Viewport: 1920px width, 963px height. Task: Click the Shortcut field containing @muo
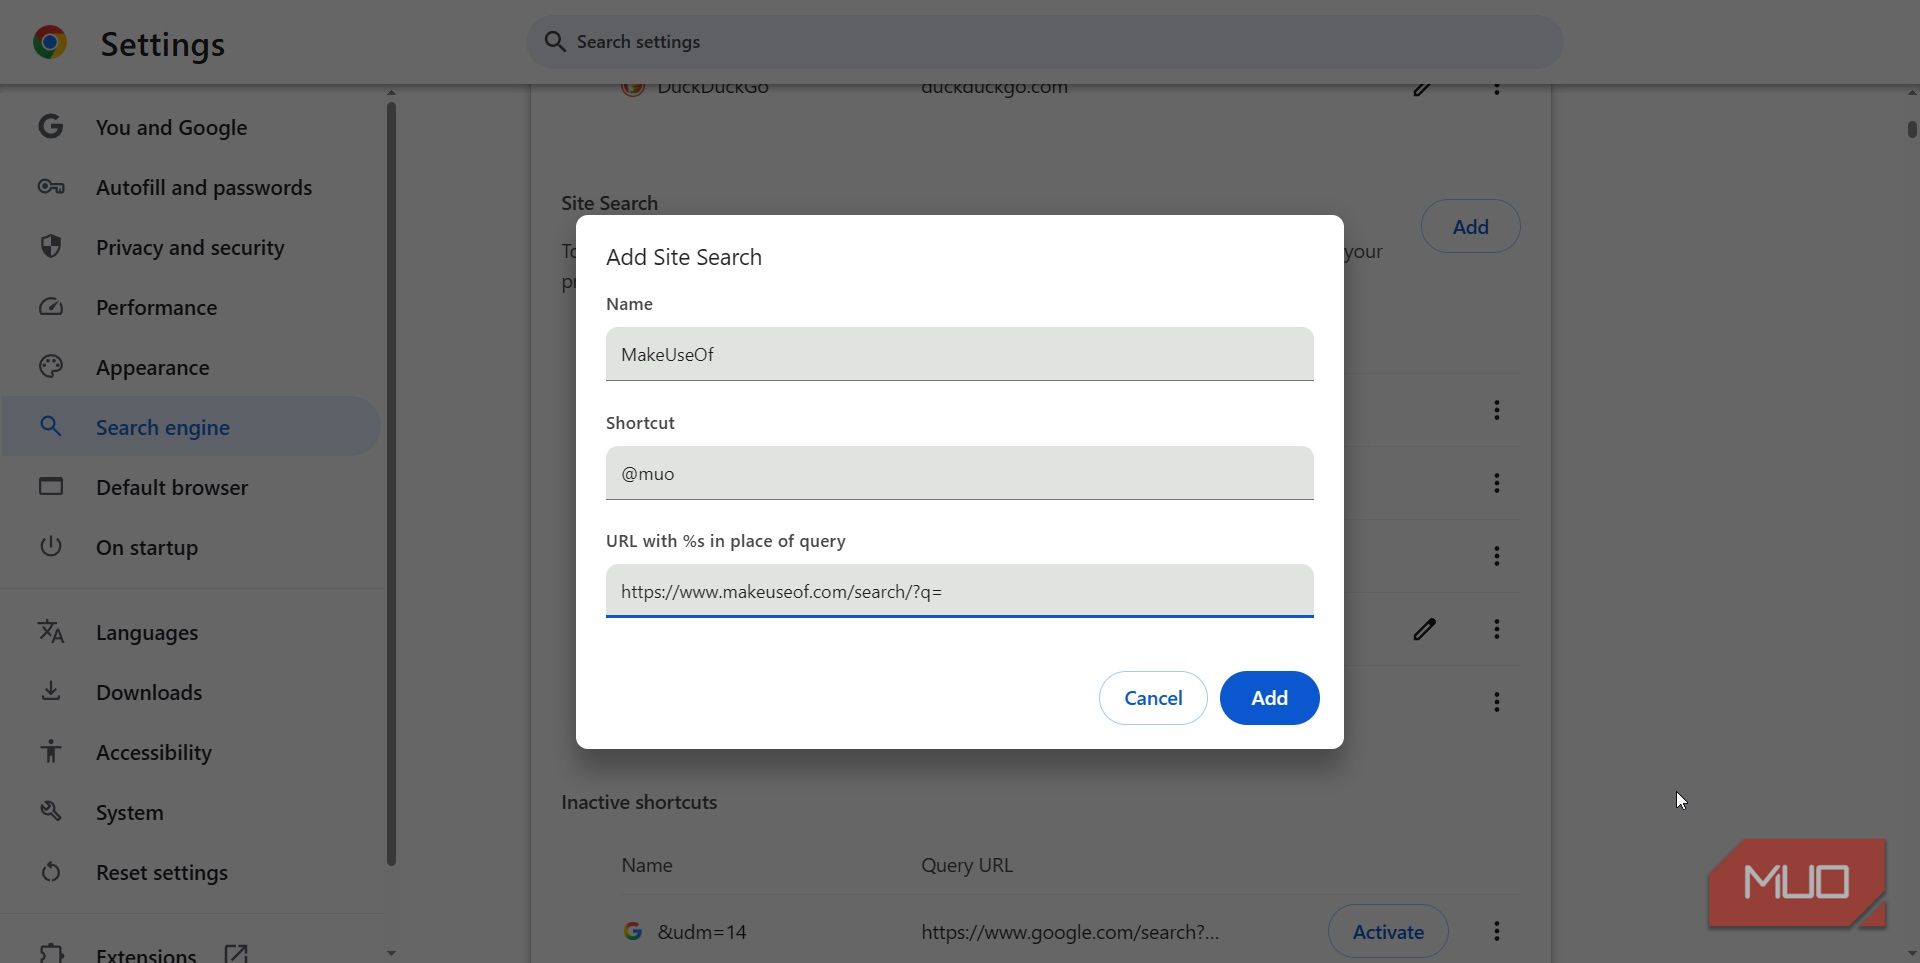(959, 473)
